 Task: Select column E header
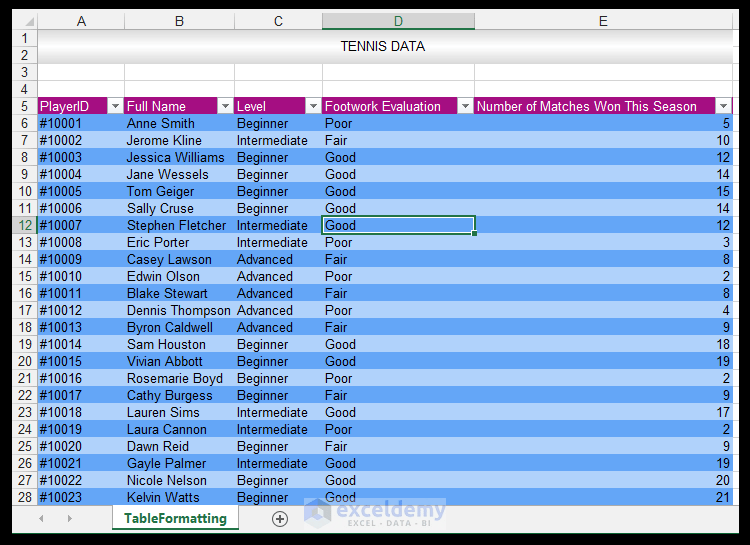tap(604, 21)
